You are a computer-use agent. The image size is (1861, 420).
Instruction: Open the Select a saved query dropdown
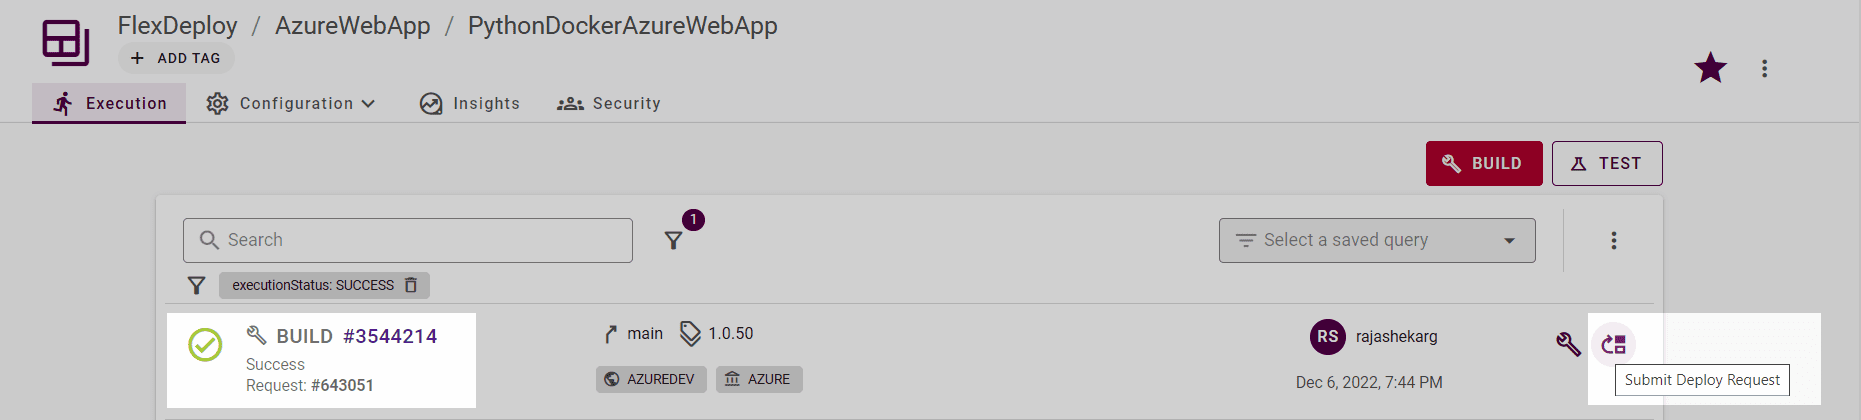[1377, 240]
